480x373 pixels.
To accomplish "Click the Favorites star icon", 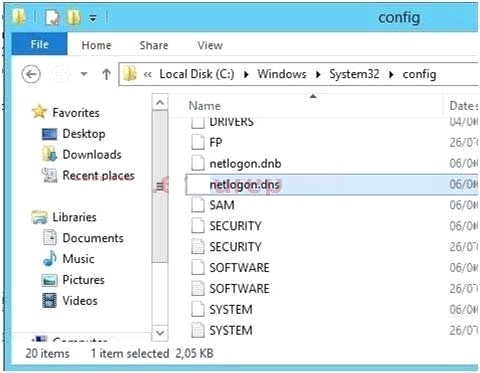I will [x=39, y=112].
